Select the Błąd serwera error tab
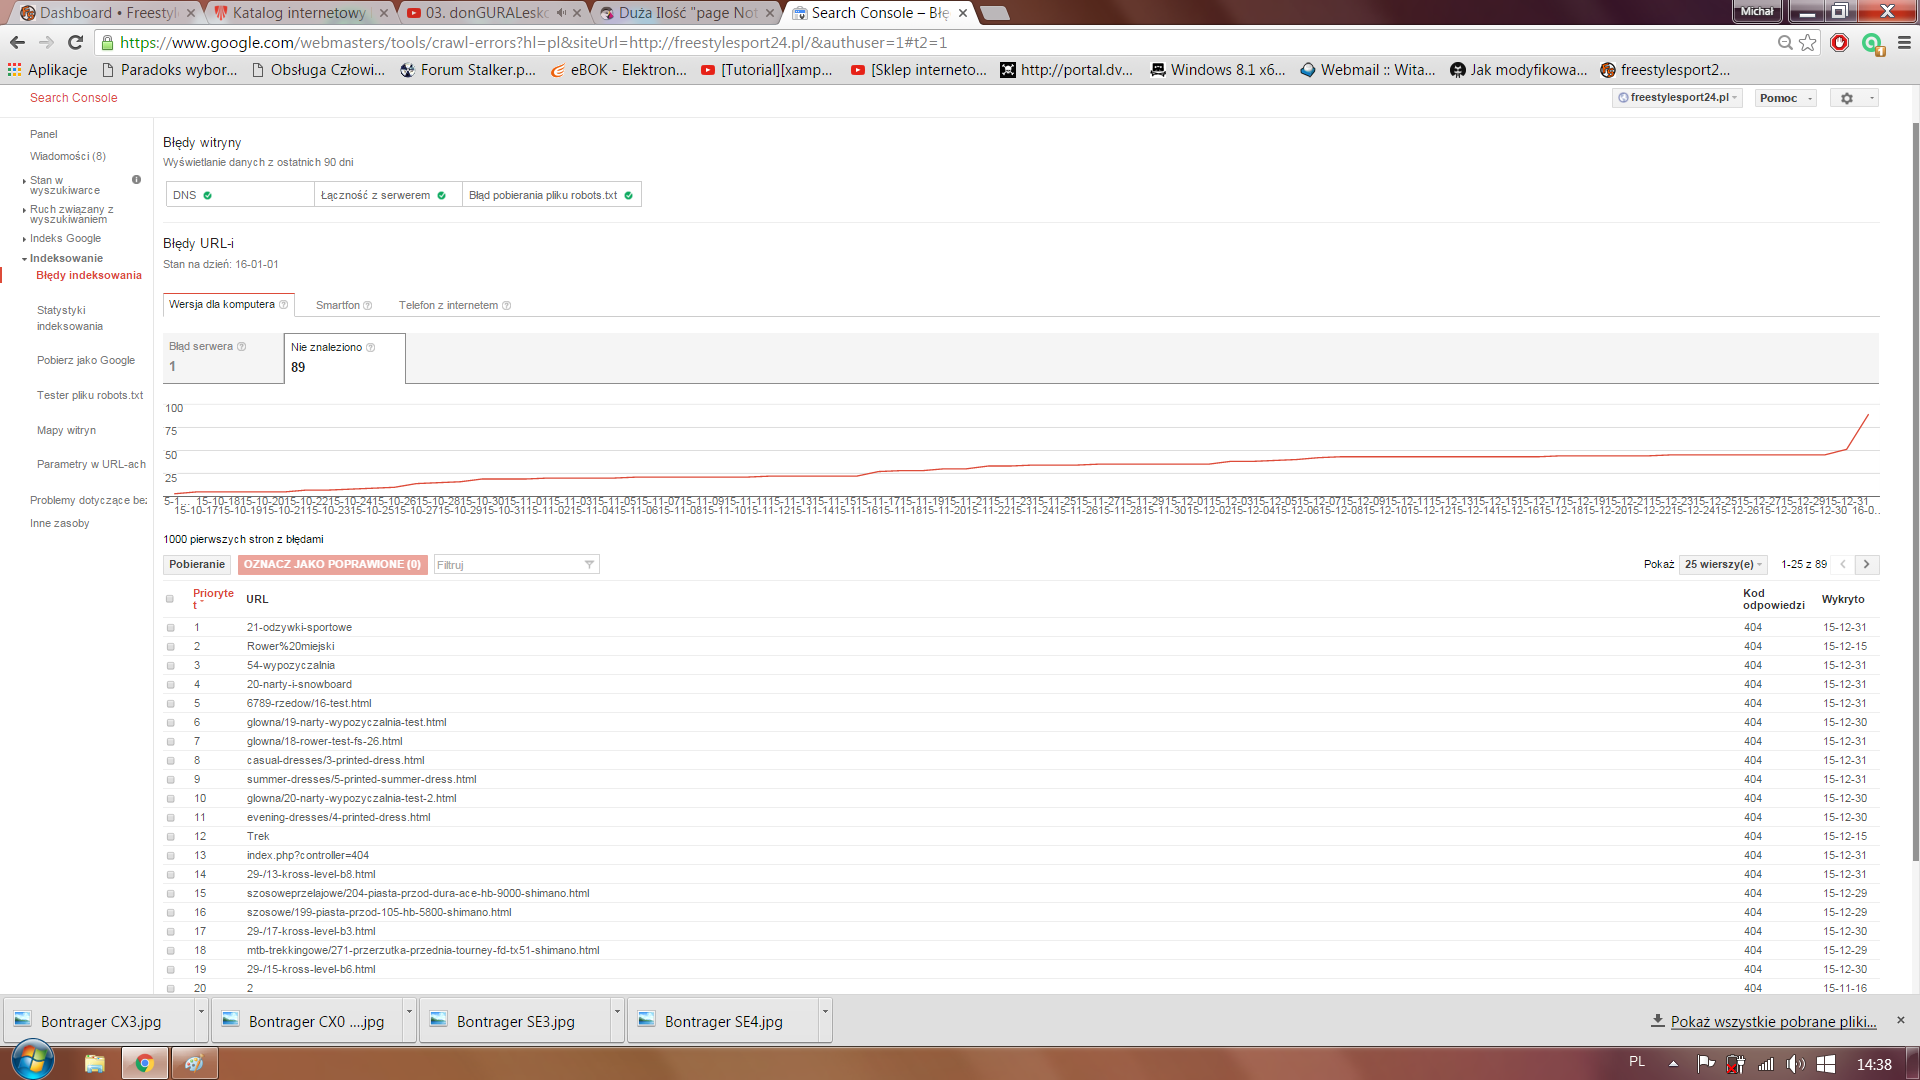The width and height of the screenshot is (1920, 1080). 223,357
